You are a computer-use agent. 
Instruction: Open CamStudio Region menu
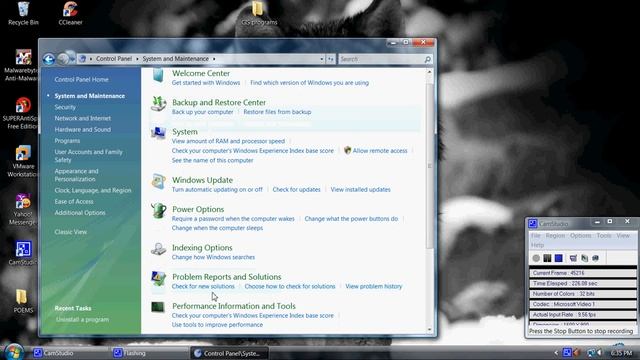coord(555,236)
